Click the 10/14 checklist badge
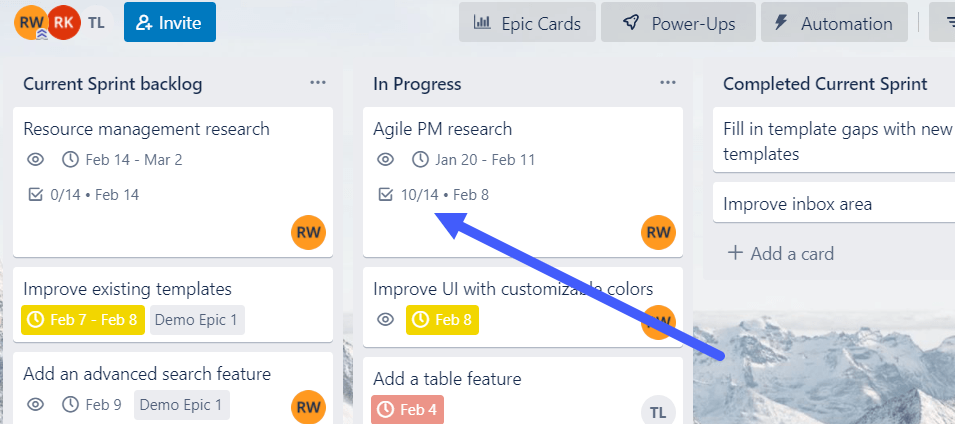Image resolution: width=955 pixels, height=424 pixels. pyautogui.click(x=434, y=195)
